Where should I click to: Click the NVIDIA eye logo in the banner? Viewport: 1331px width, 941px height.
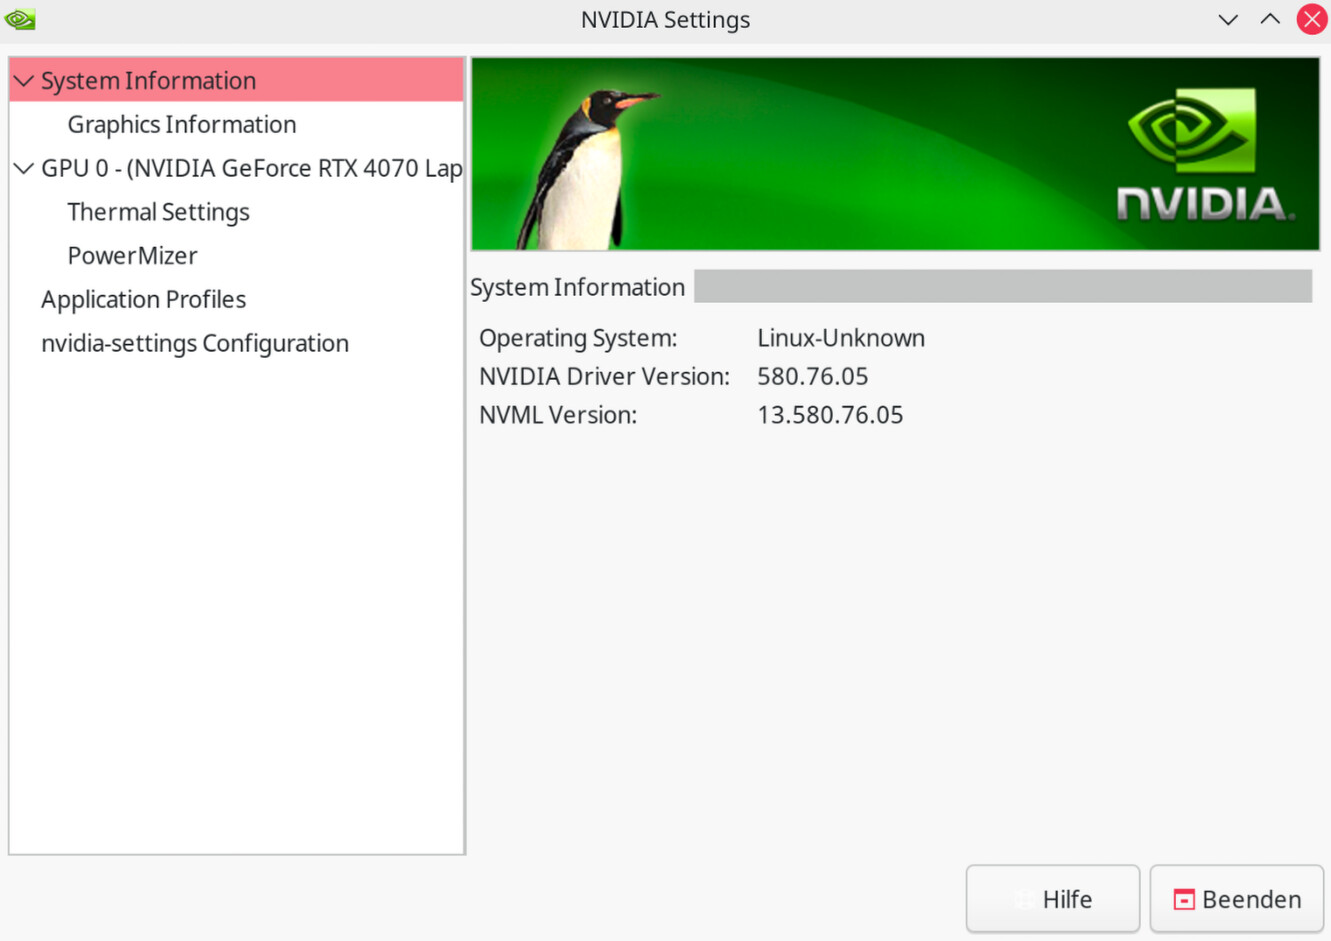coord(1190,130)
